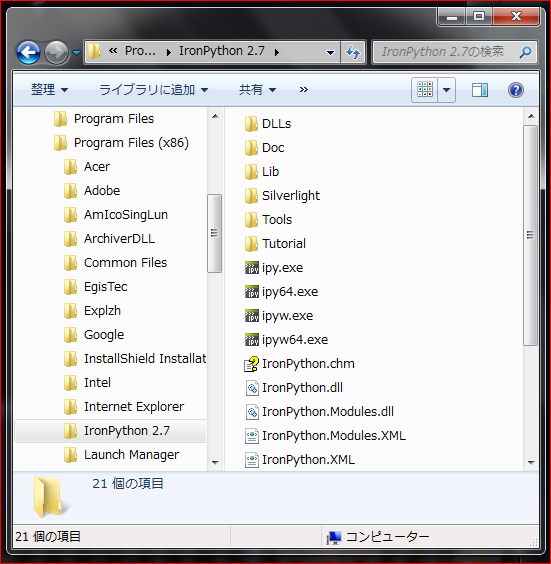Open the view options dropdown arrow
This screenshot has height=564, width=551.
[x=446, y=90]
